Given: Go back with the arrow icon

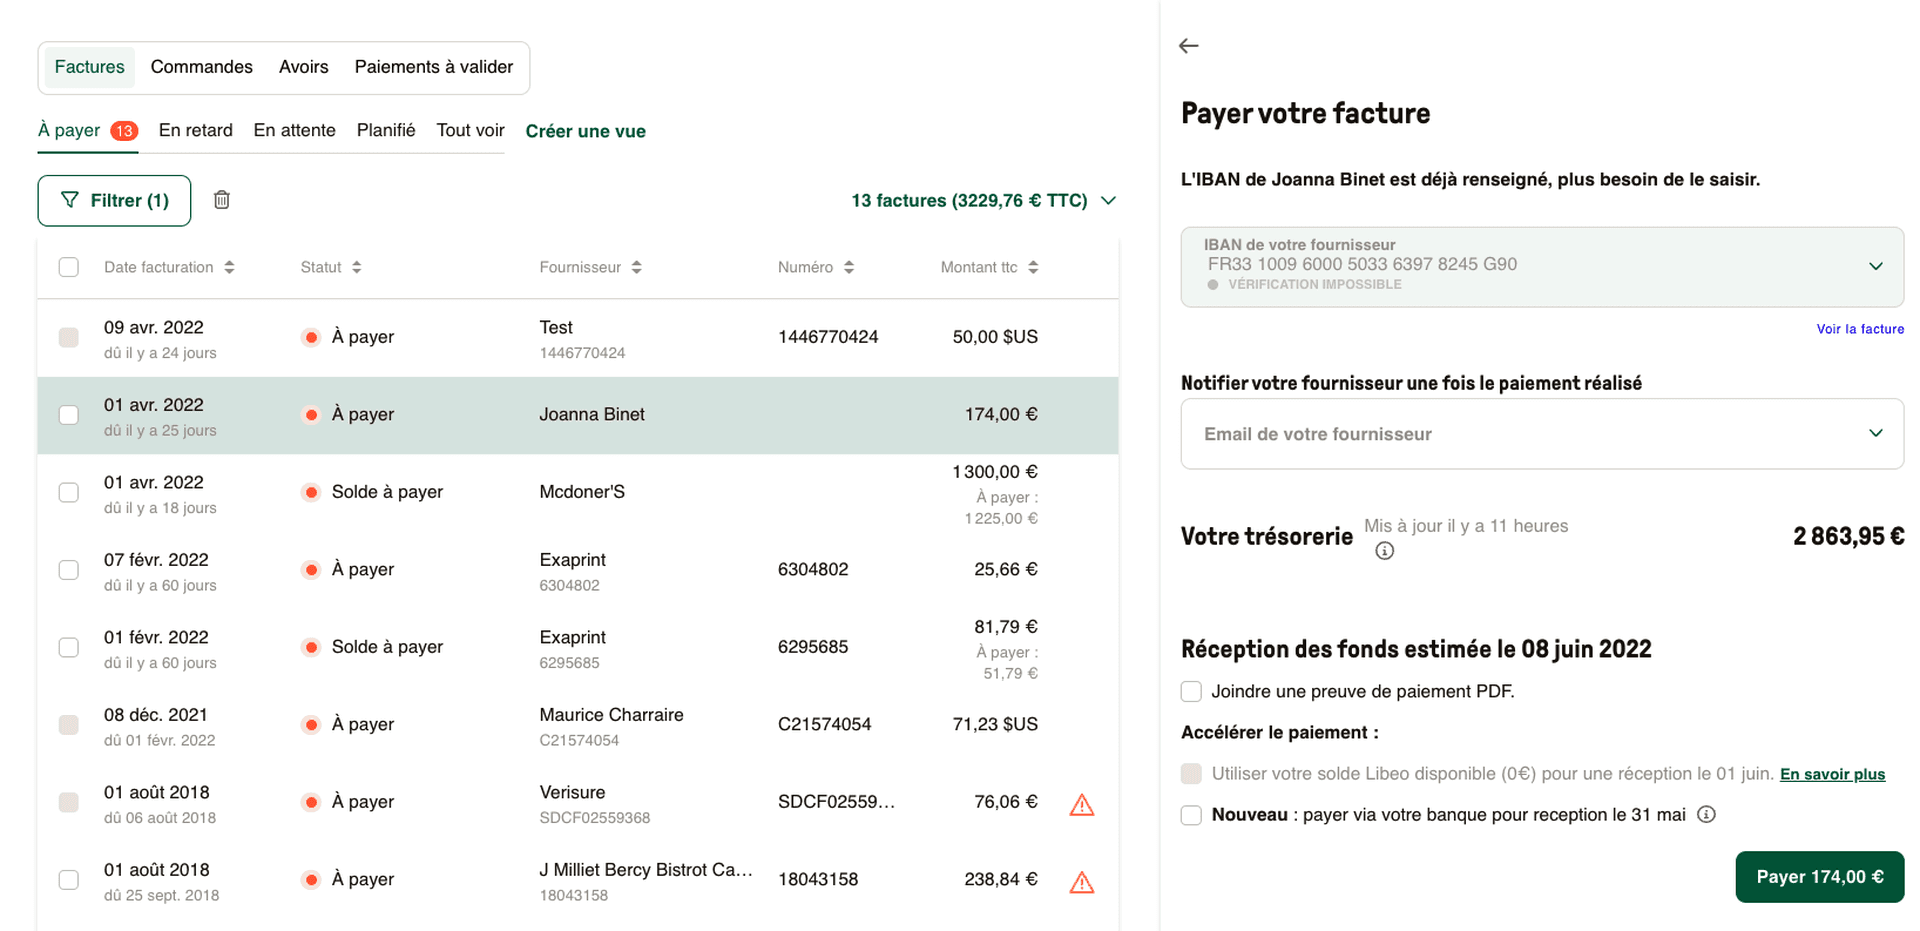Looking at the screenshot, I should [x=1189, y=45].
